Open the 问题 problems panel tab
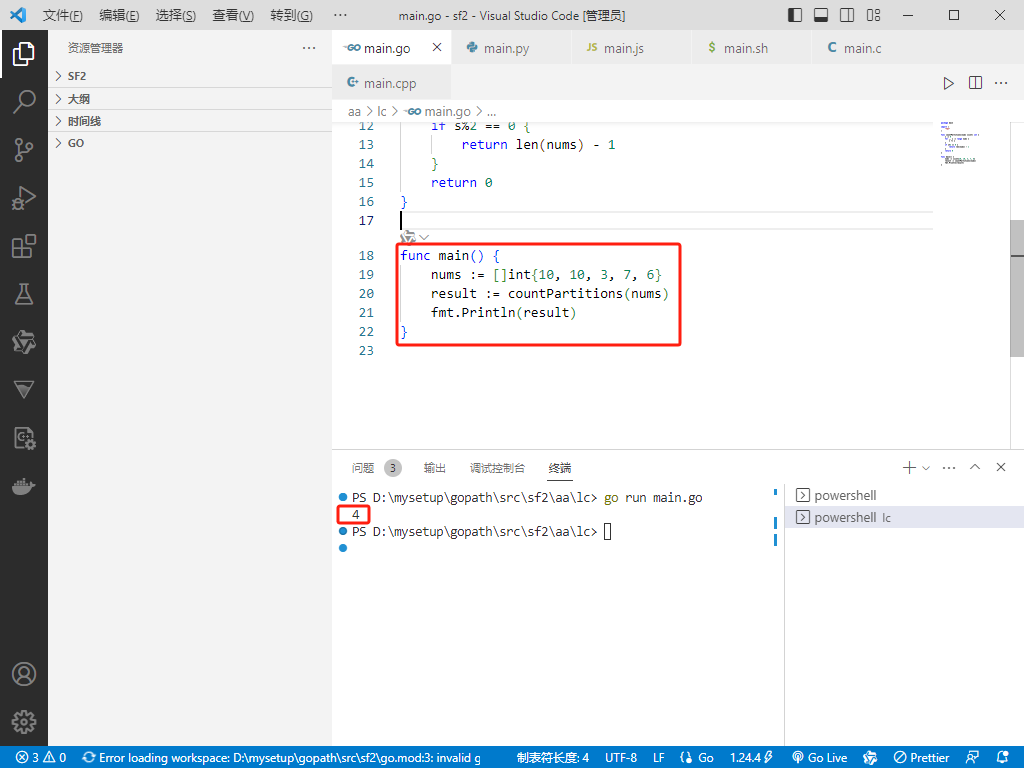1024x768 pixels. [377, 468]
